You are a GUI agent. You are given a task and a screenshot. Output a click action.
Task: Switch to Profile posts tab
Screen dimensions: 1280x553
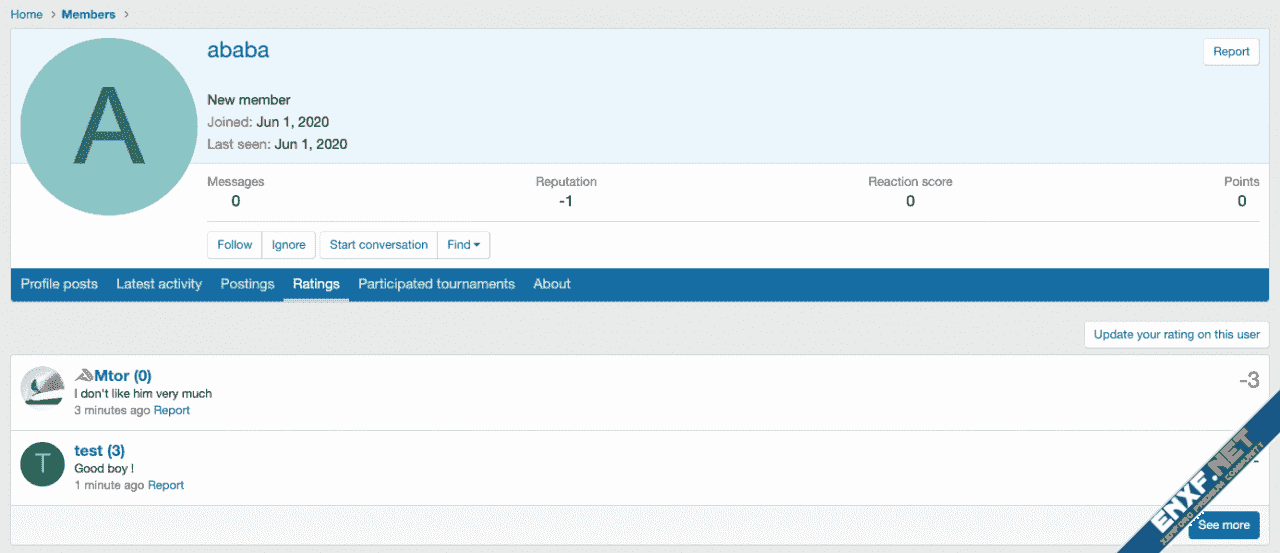(59, 284)
